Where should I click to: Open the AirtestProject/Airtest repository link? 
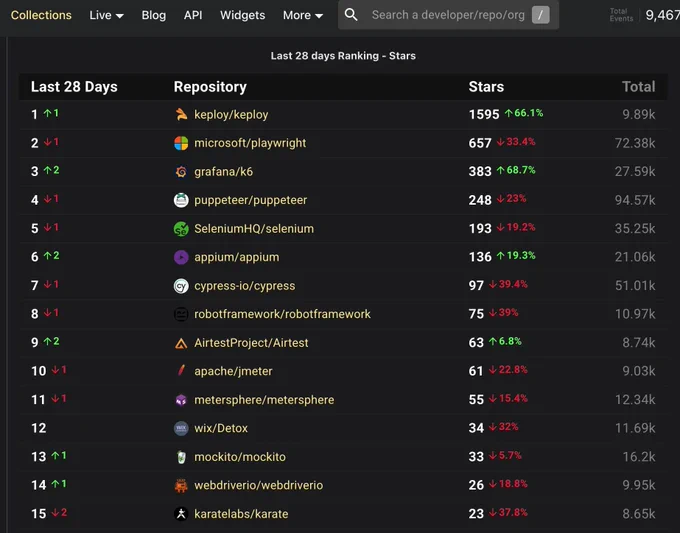(251, 343)
